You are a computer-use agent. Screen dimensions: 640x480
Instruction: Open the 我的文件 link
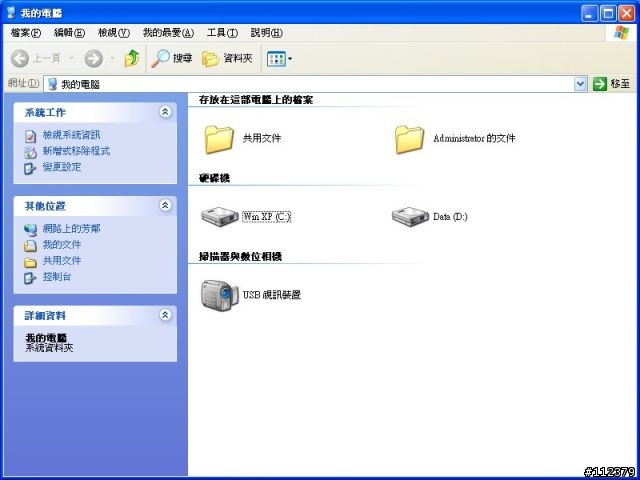[x=62, y=245]
